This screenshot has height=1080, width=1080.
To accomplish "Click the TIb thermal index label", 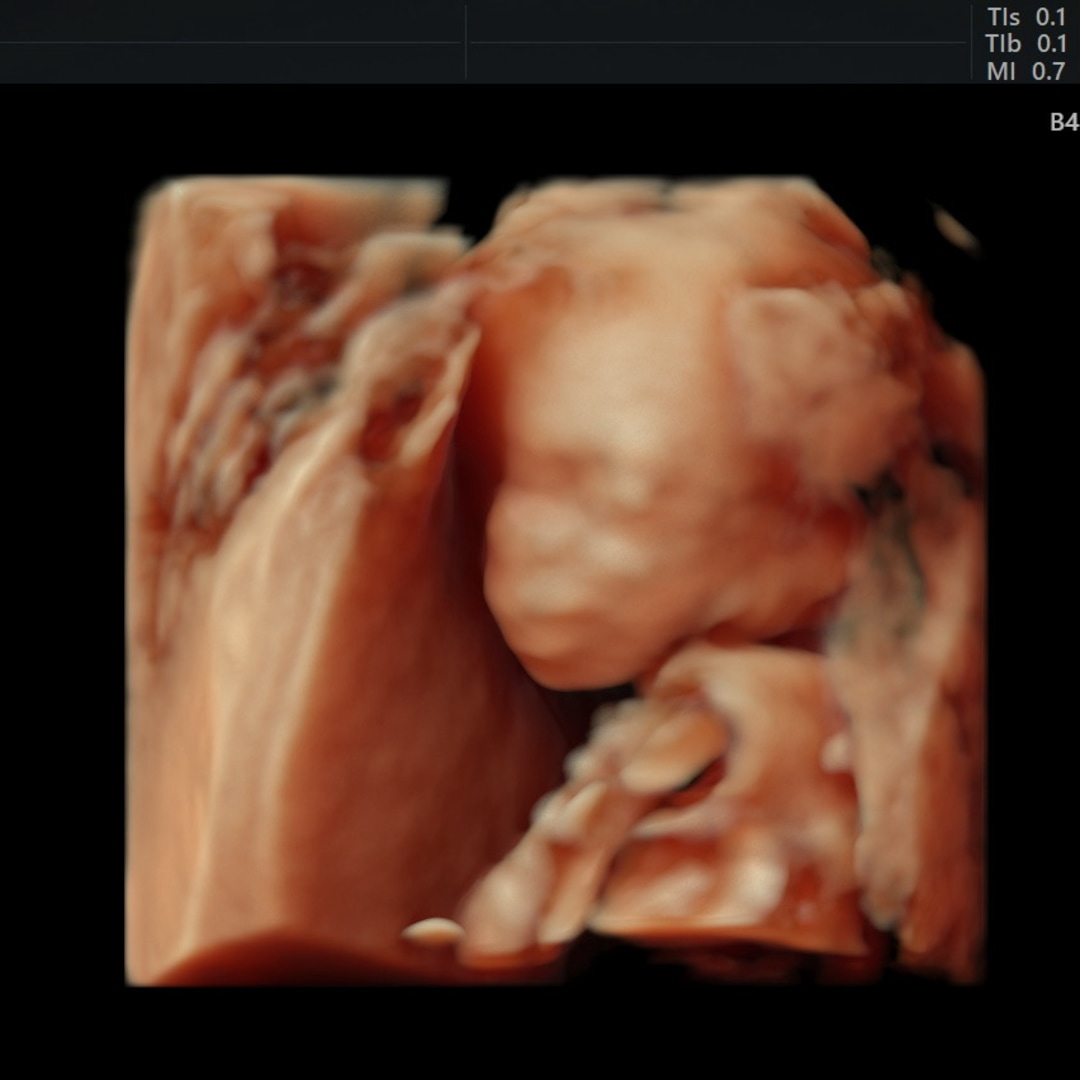I will 1003,44.
